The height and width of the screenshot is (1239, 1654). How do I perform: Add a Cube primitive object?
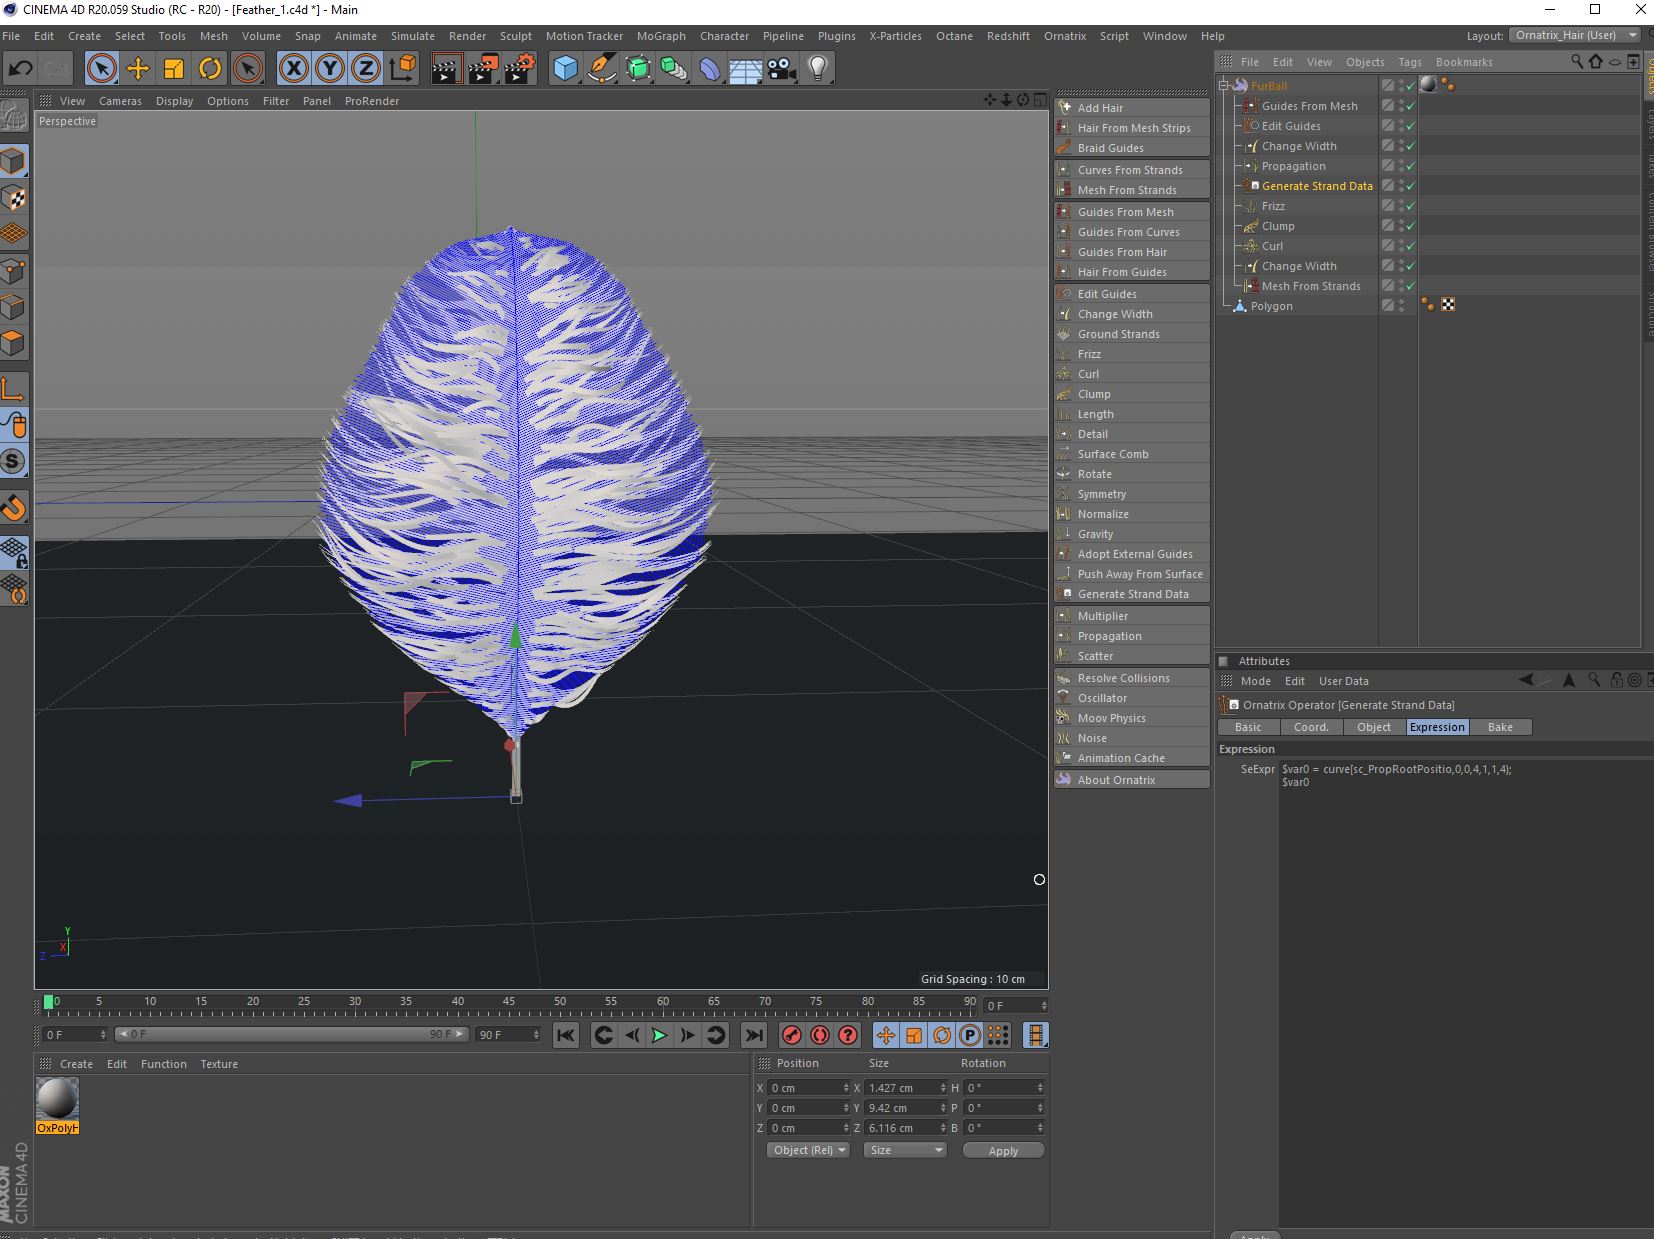[x=566, y=68]
